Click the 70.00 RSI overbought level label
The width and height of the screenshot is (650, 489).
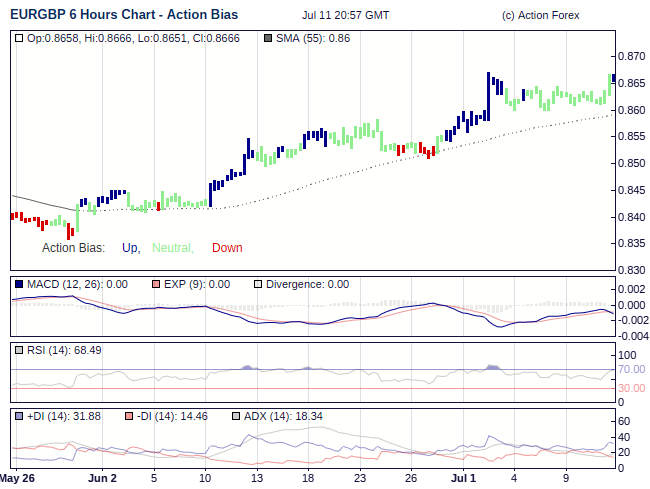(632, 370)
